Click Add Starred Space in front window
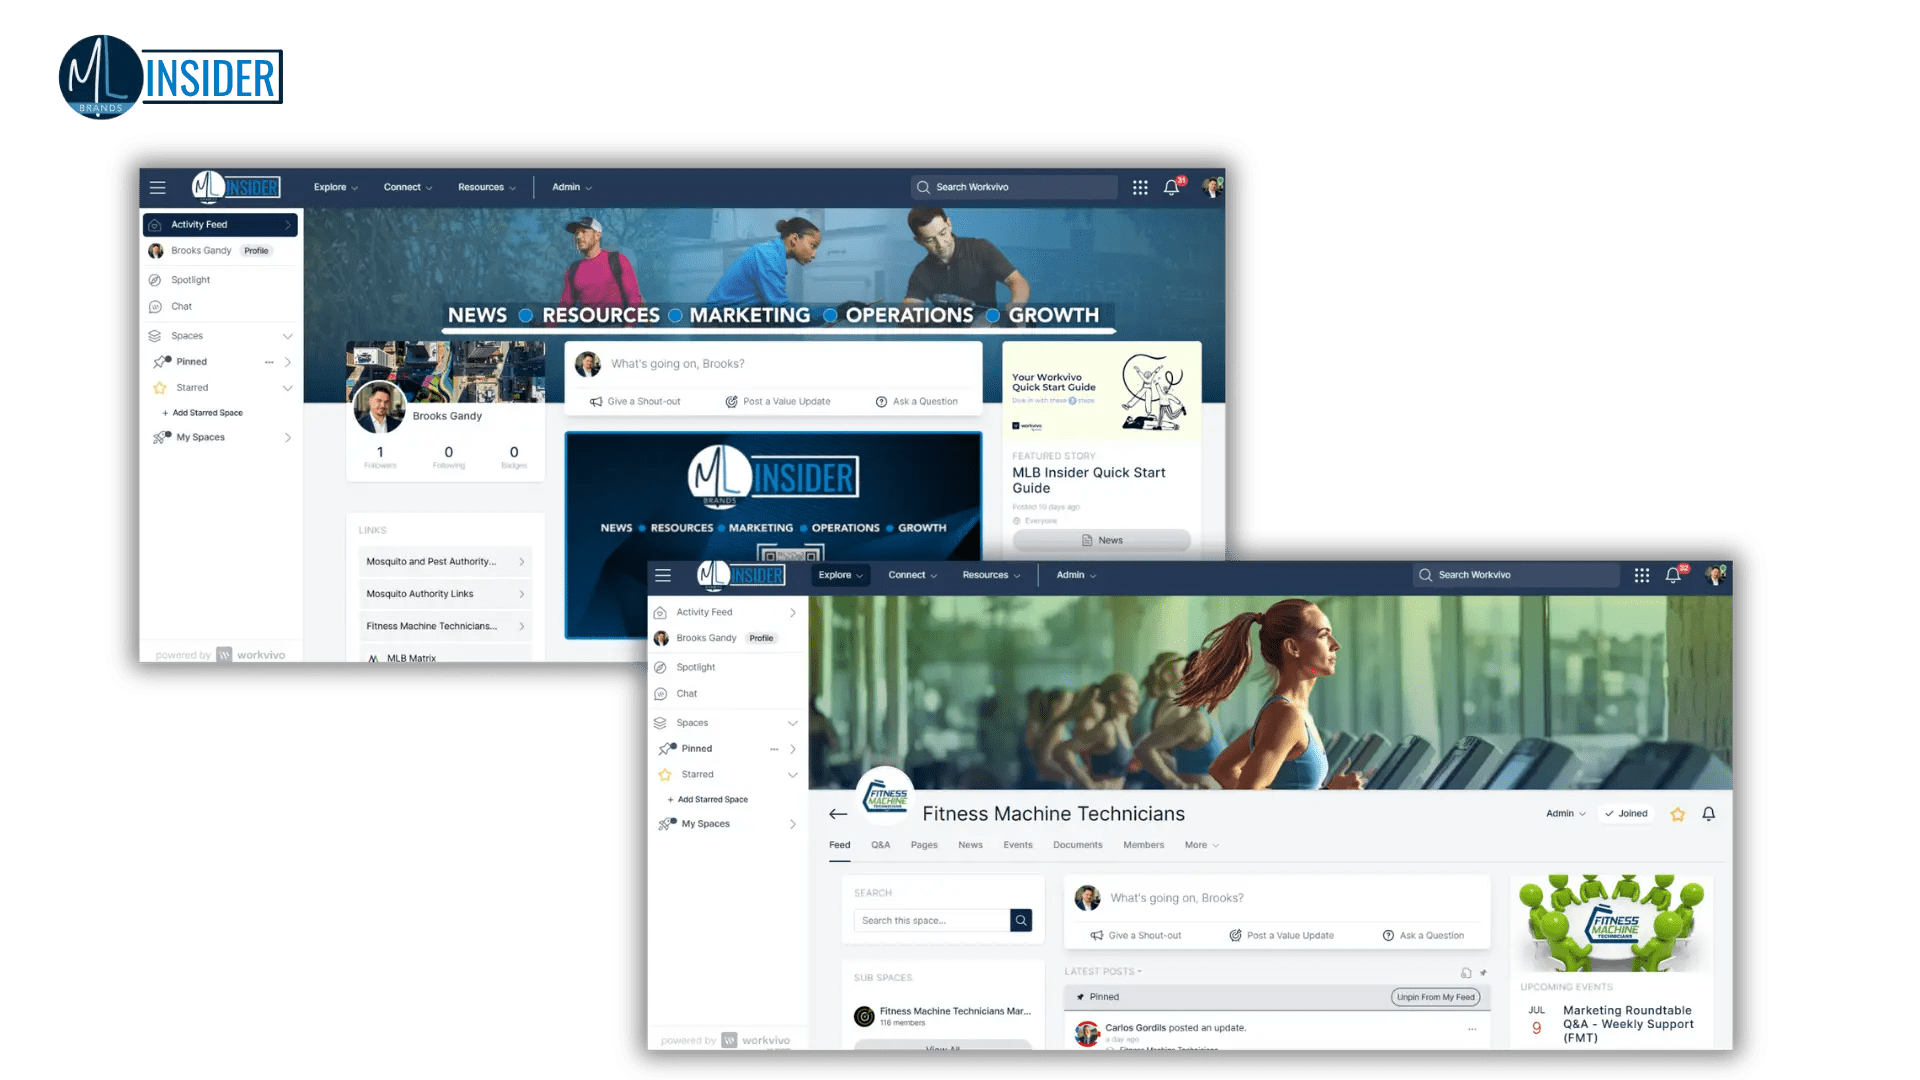The width and height of the screenshot is (1920, 1080). coord(707,800)
